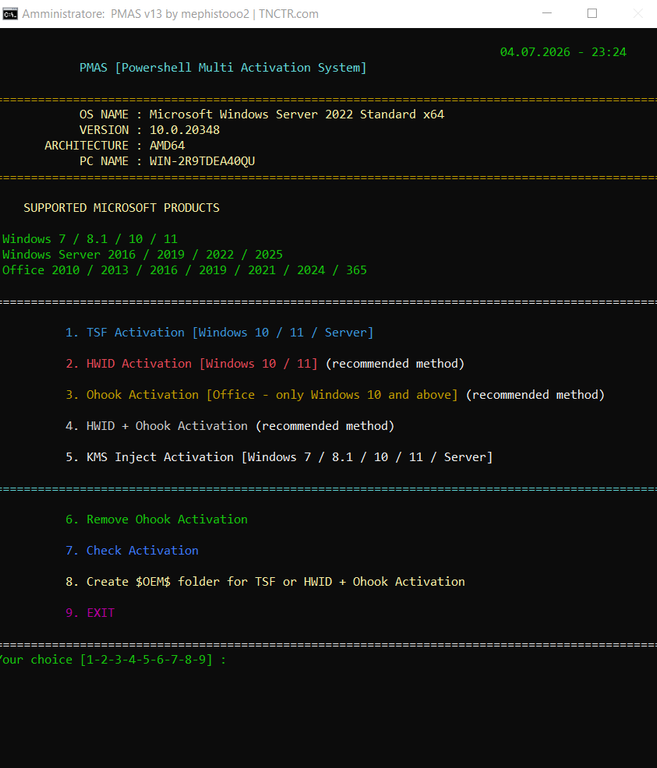Click the 'SUPPORTED MICROSOFT PRODUCTS' heading
This screenshot has width=657, height=768.
click(x=122, y=208)
